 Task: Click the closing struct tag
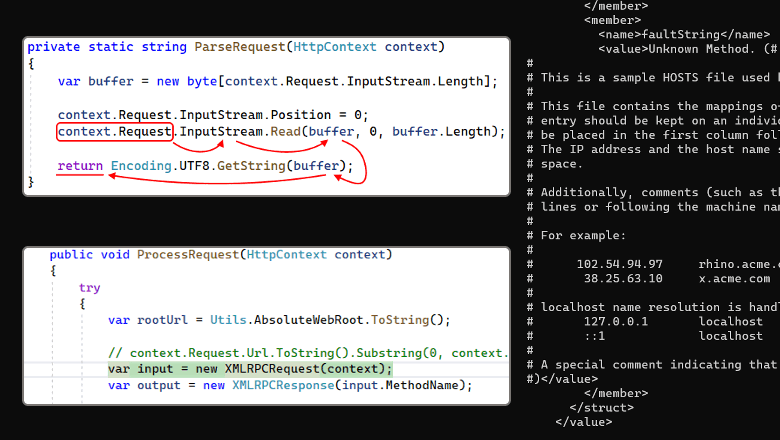click(602, 408)
